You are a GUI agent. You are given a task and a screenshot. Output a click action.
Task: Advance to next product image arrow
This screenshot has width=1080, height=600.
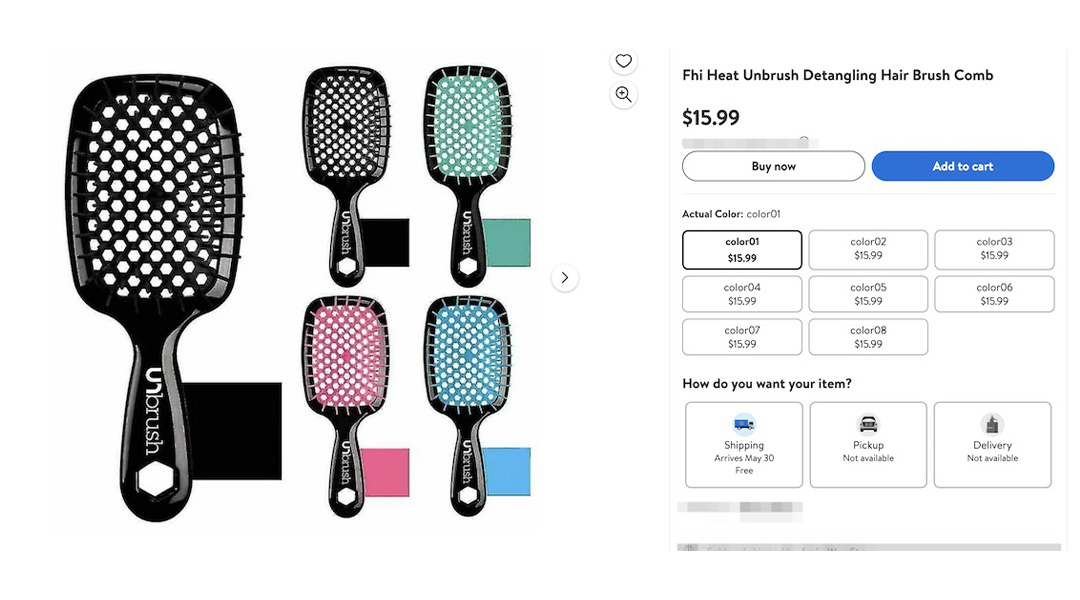[565, 278]
